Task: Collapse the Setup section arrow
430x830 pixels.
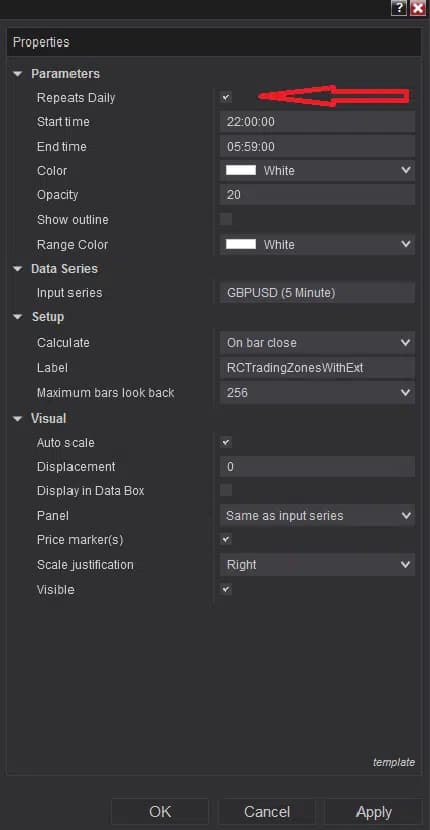Action: tap(19, 317)
